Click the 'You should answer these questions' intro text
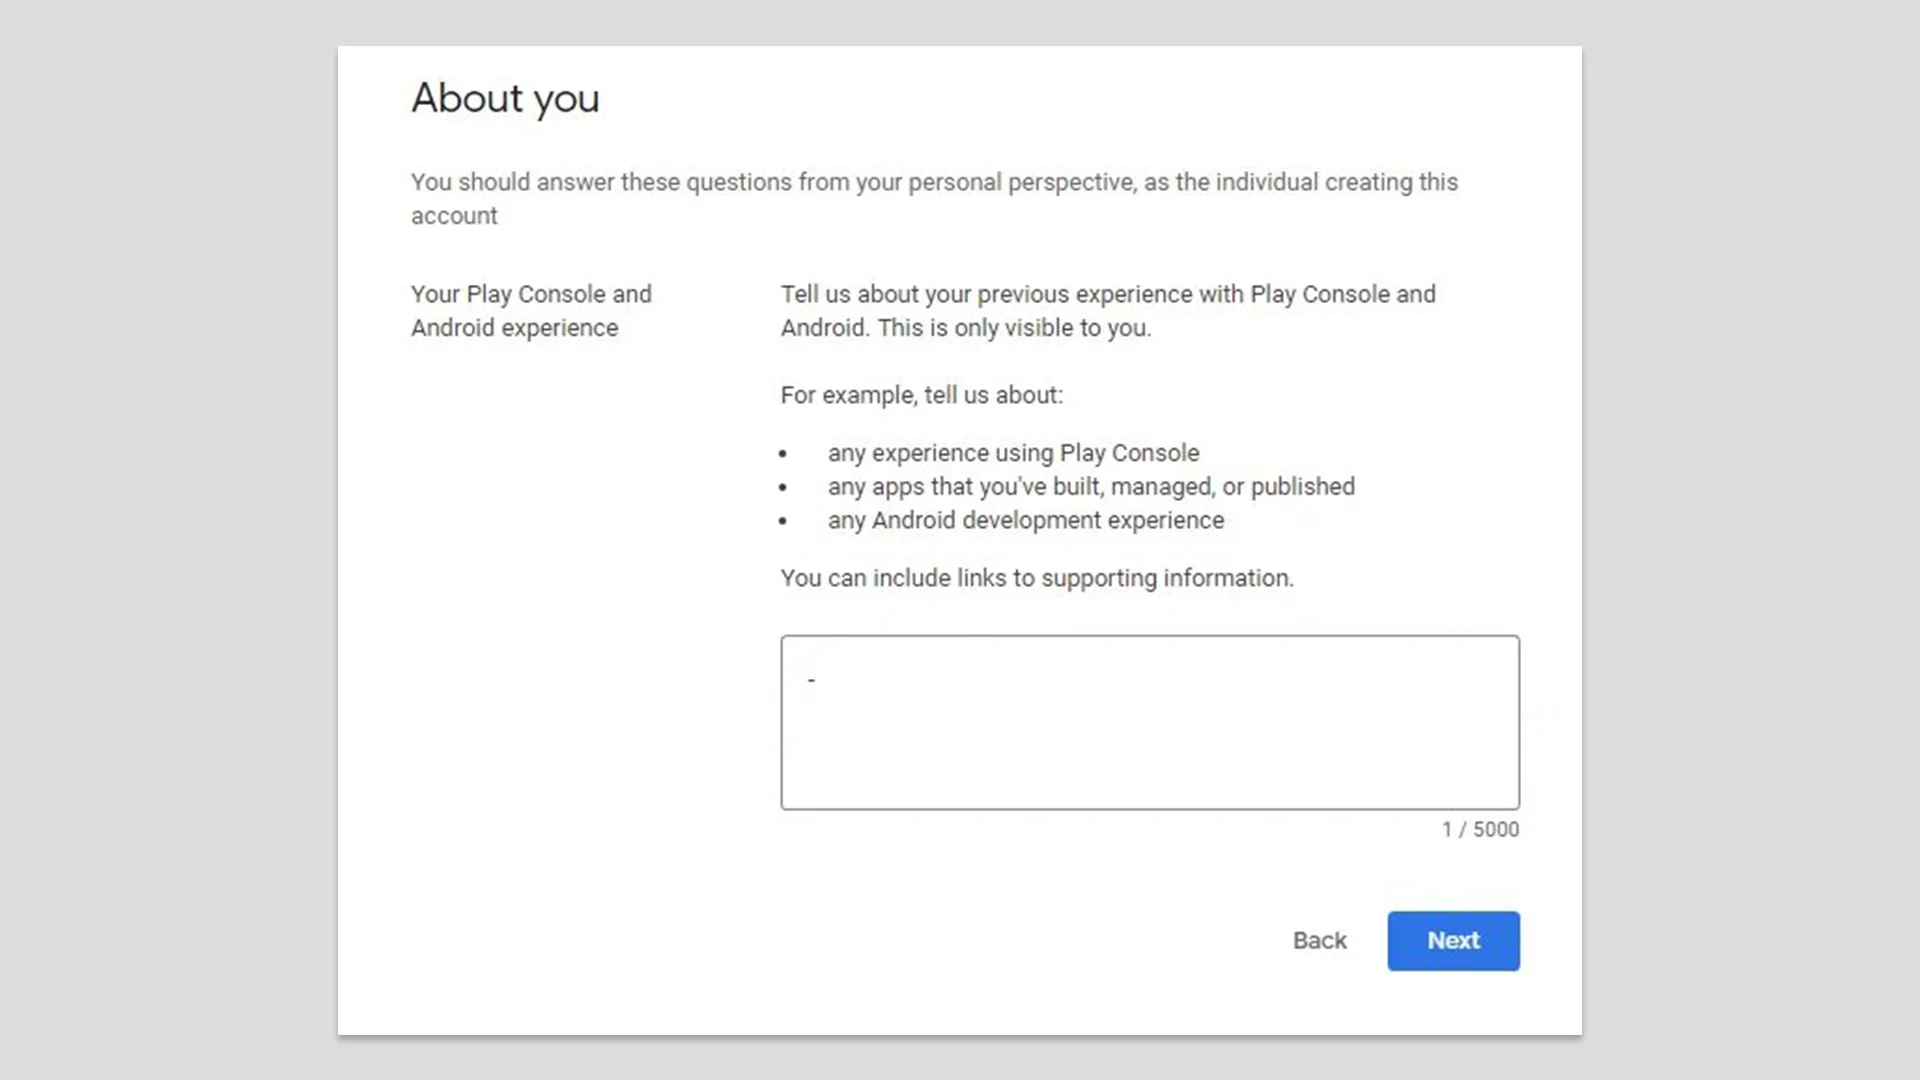 (x=934, y=182)
